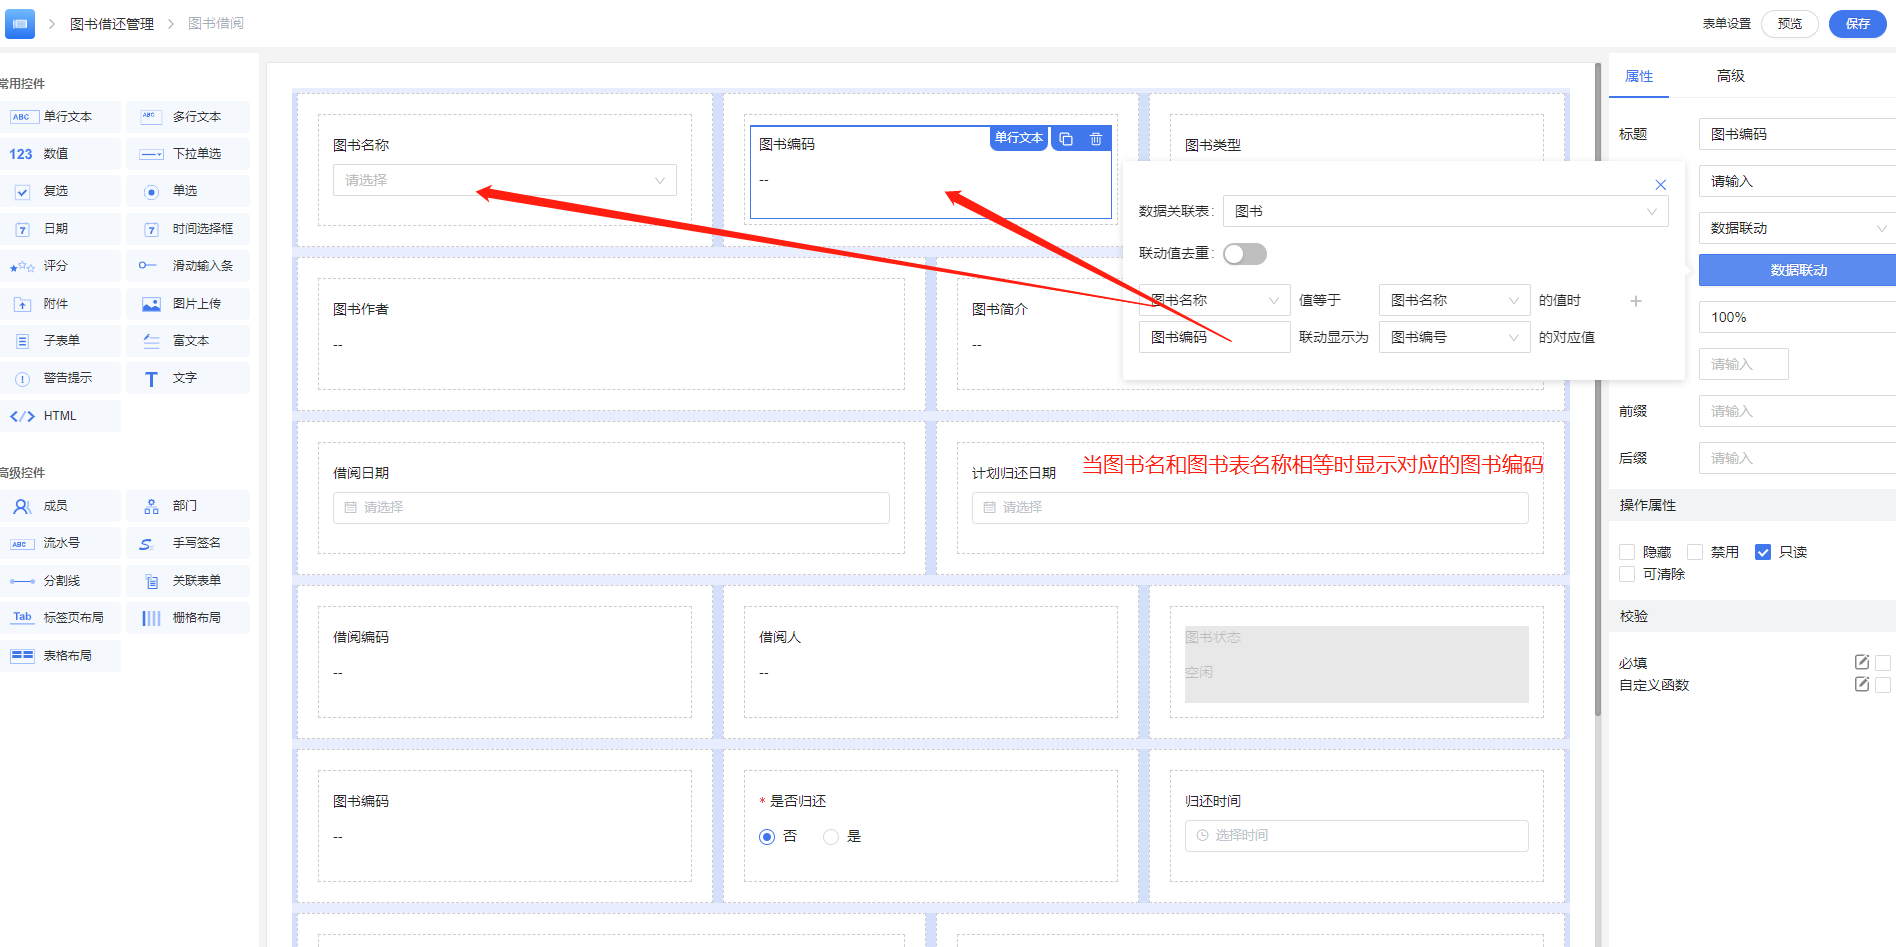The height and width of the screenshot is (947, 1896).
Task: Switch to the 高级 tab
Action: click(x=1730, y=76)
